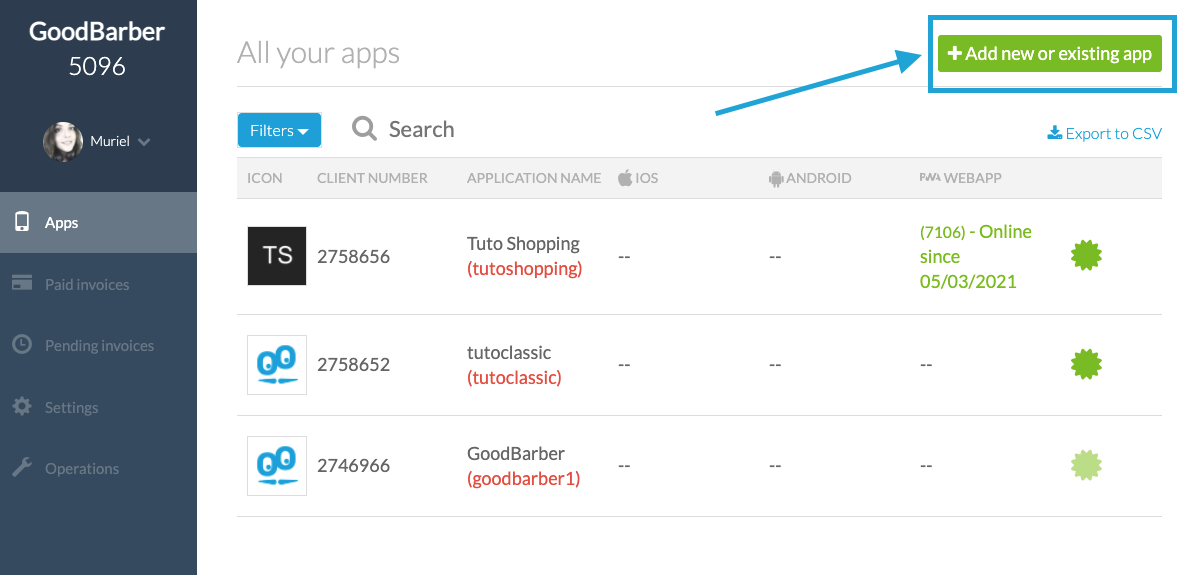Click Muriel's profile avatar
1195x575 pixels.
coord(63,142)
